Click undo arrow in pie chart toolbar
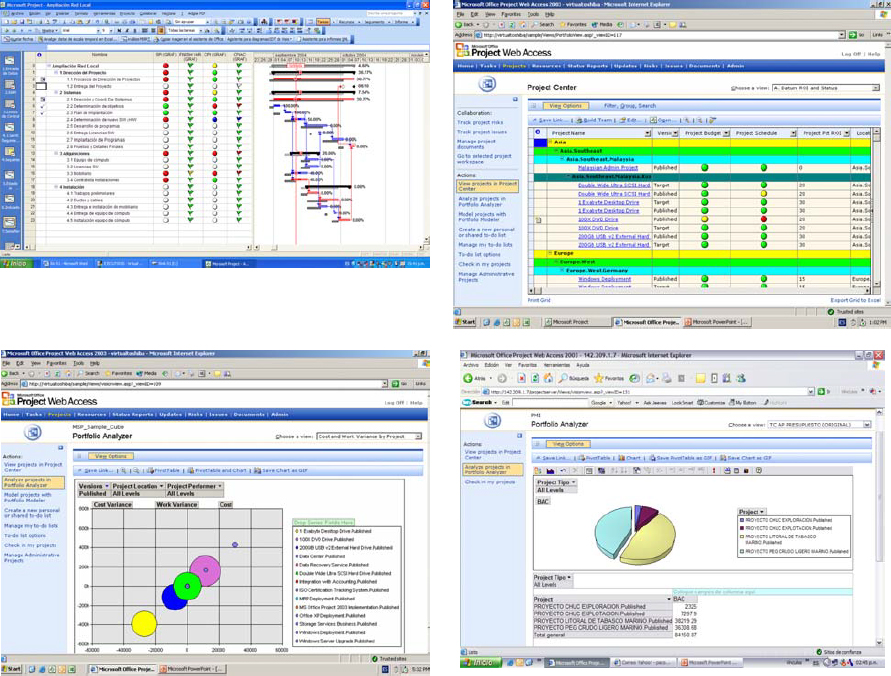Viewport: 891px width, 676px height. [564, 470]
